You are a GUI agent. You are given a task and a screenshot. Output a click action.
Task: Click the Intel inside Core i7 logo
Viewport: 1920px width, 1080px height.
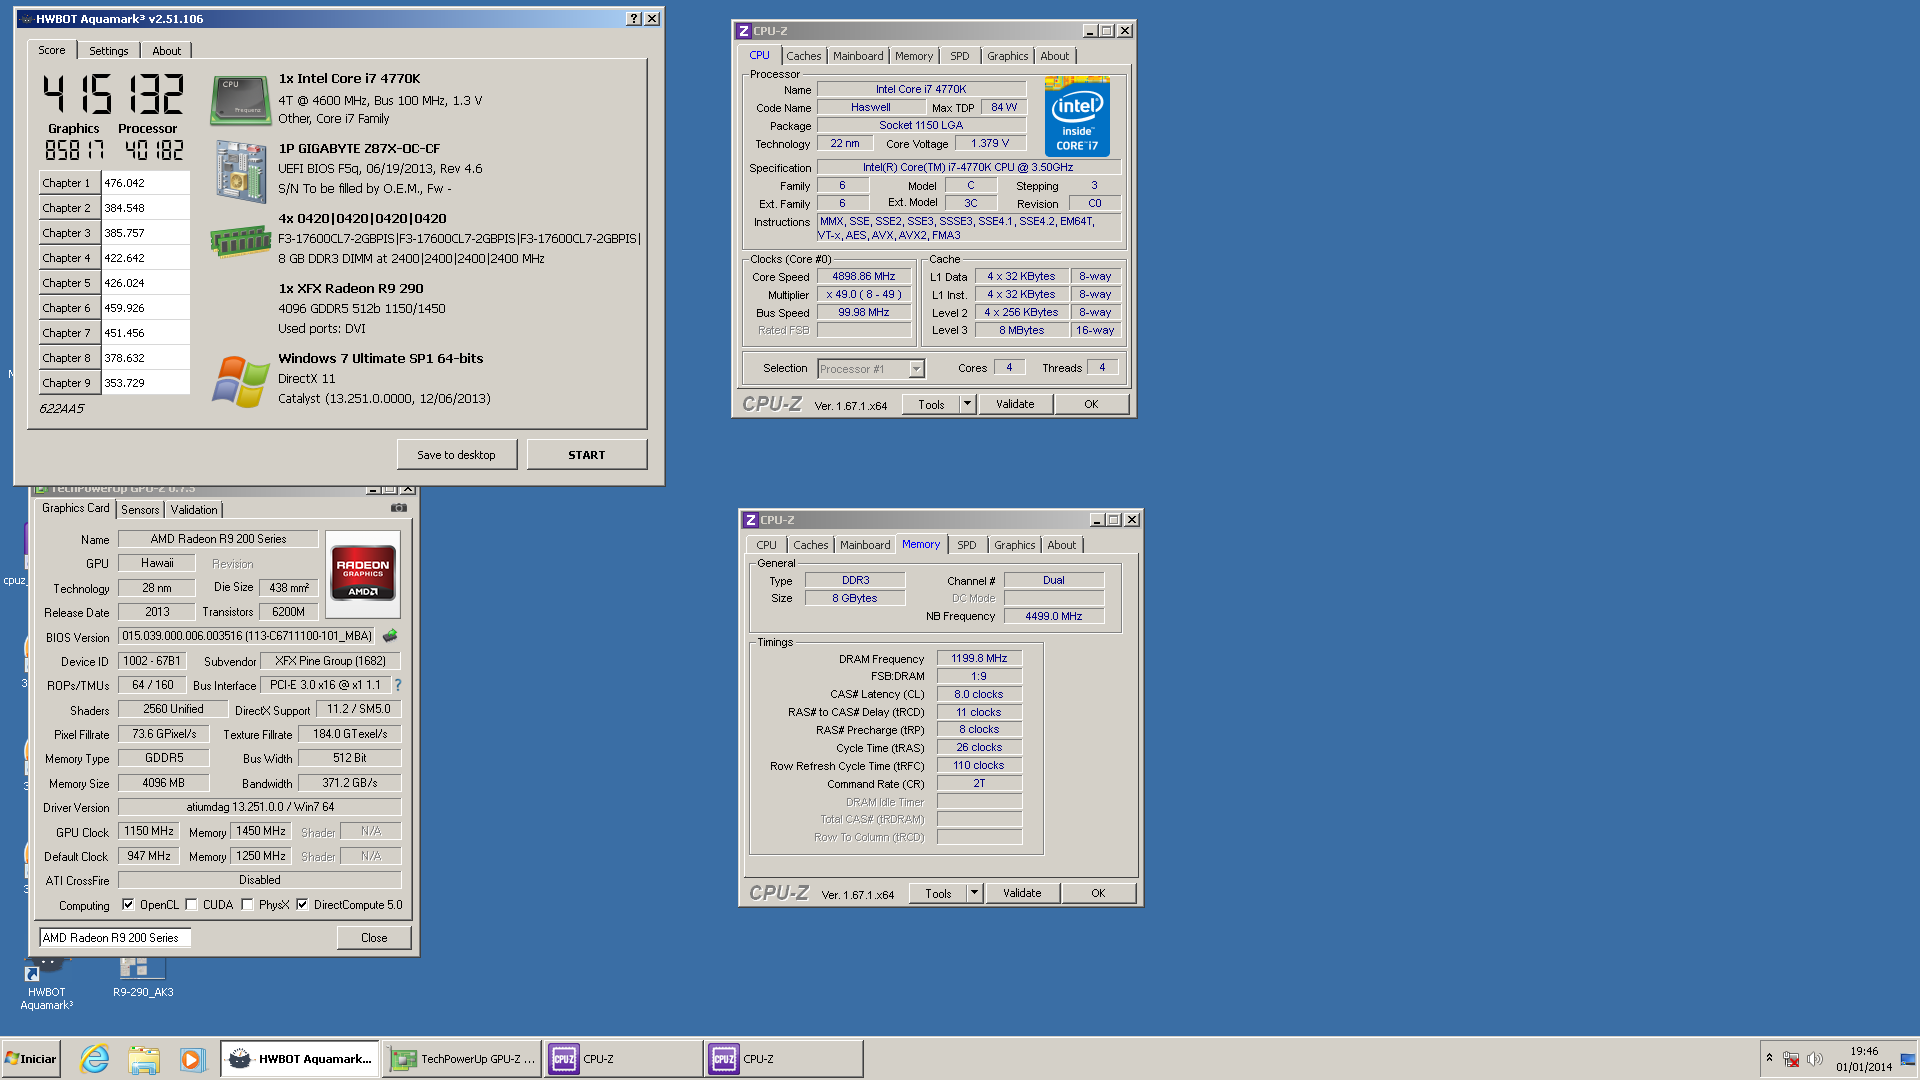pos(1077,116)
